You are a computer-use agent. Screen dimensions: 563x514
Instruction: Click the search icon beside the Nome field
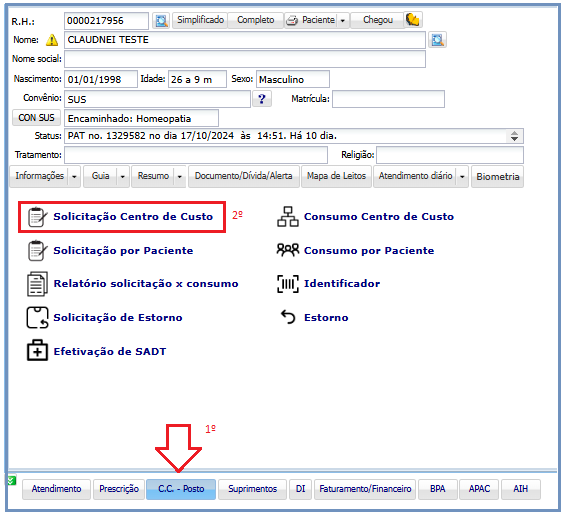pos(437,39)
